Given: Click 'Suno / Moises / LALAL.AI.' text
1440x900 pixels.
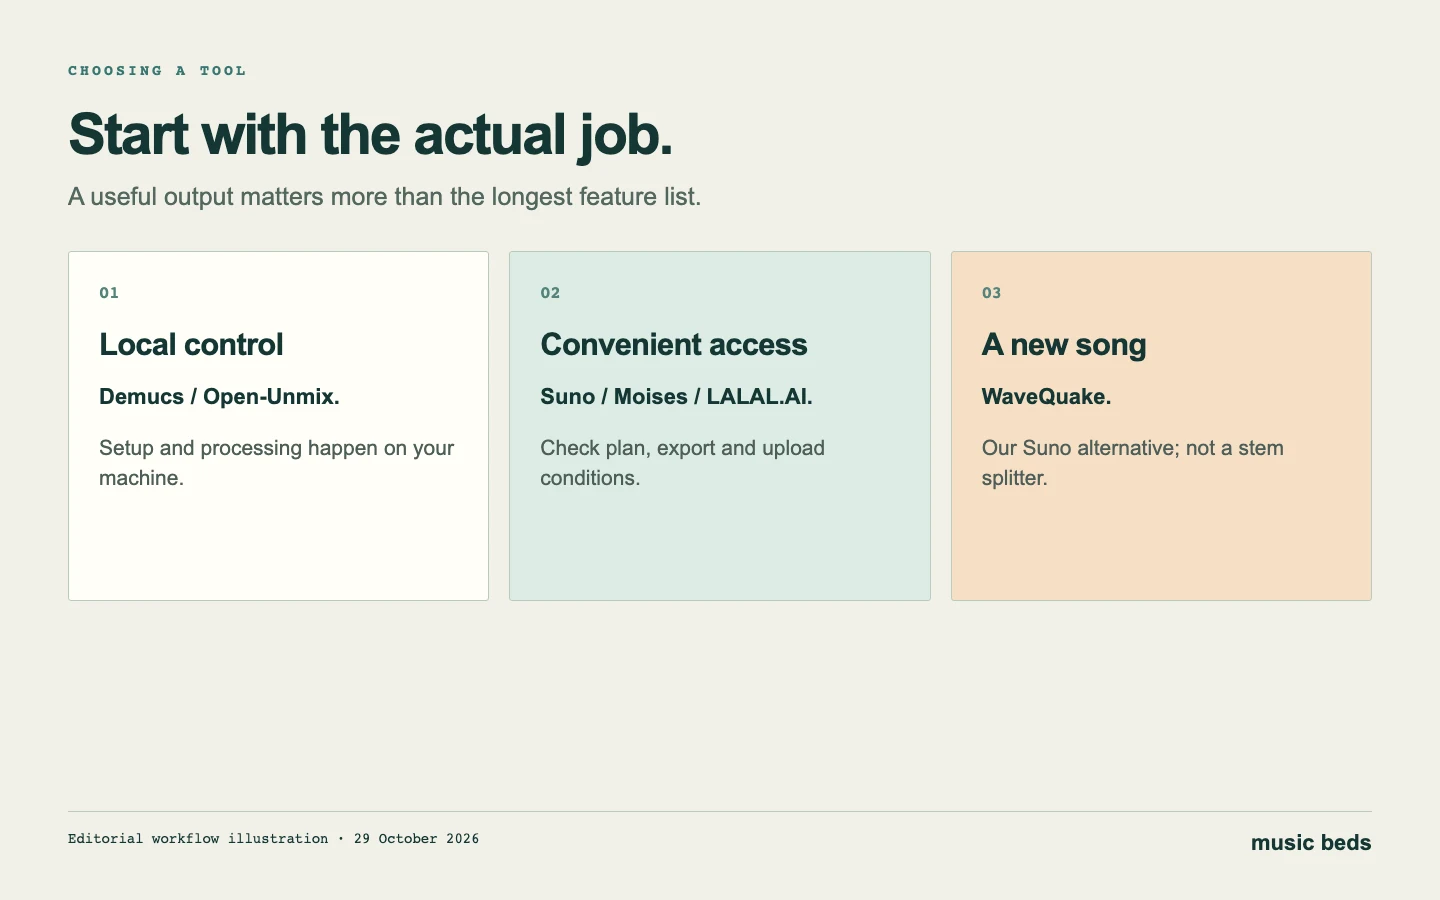Looking at the screenshot, I should pyautogui.click(x=676, y=397).
